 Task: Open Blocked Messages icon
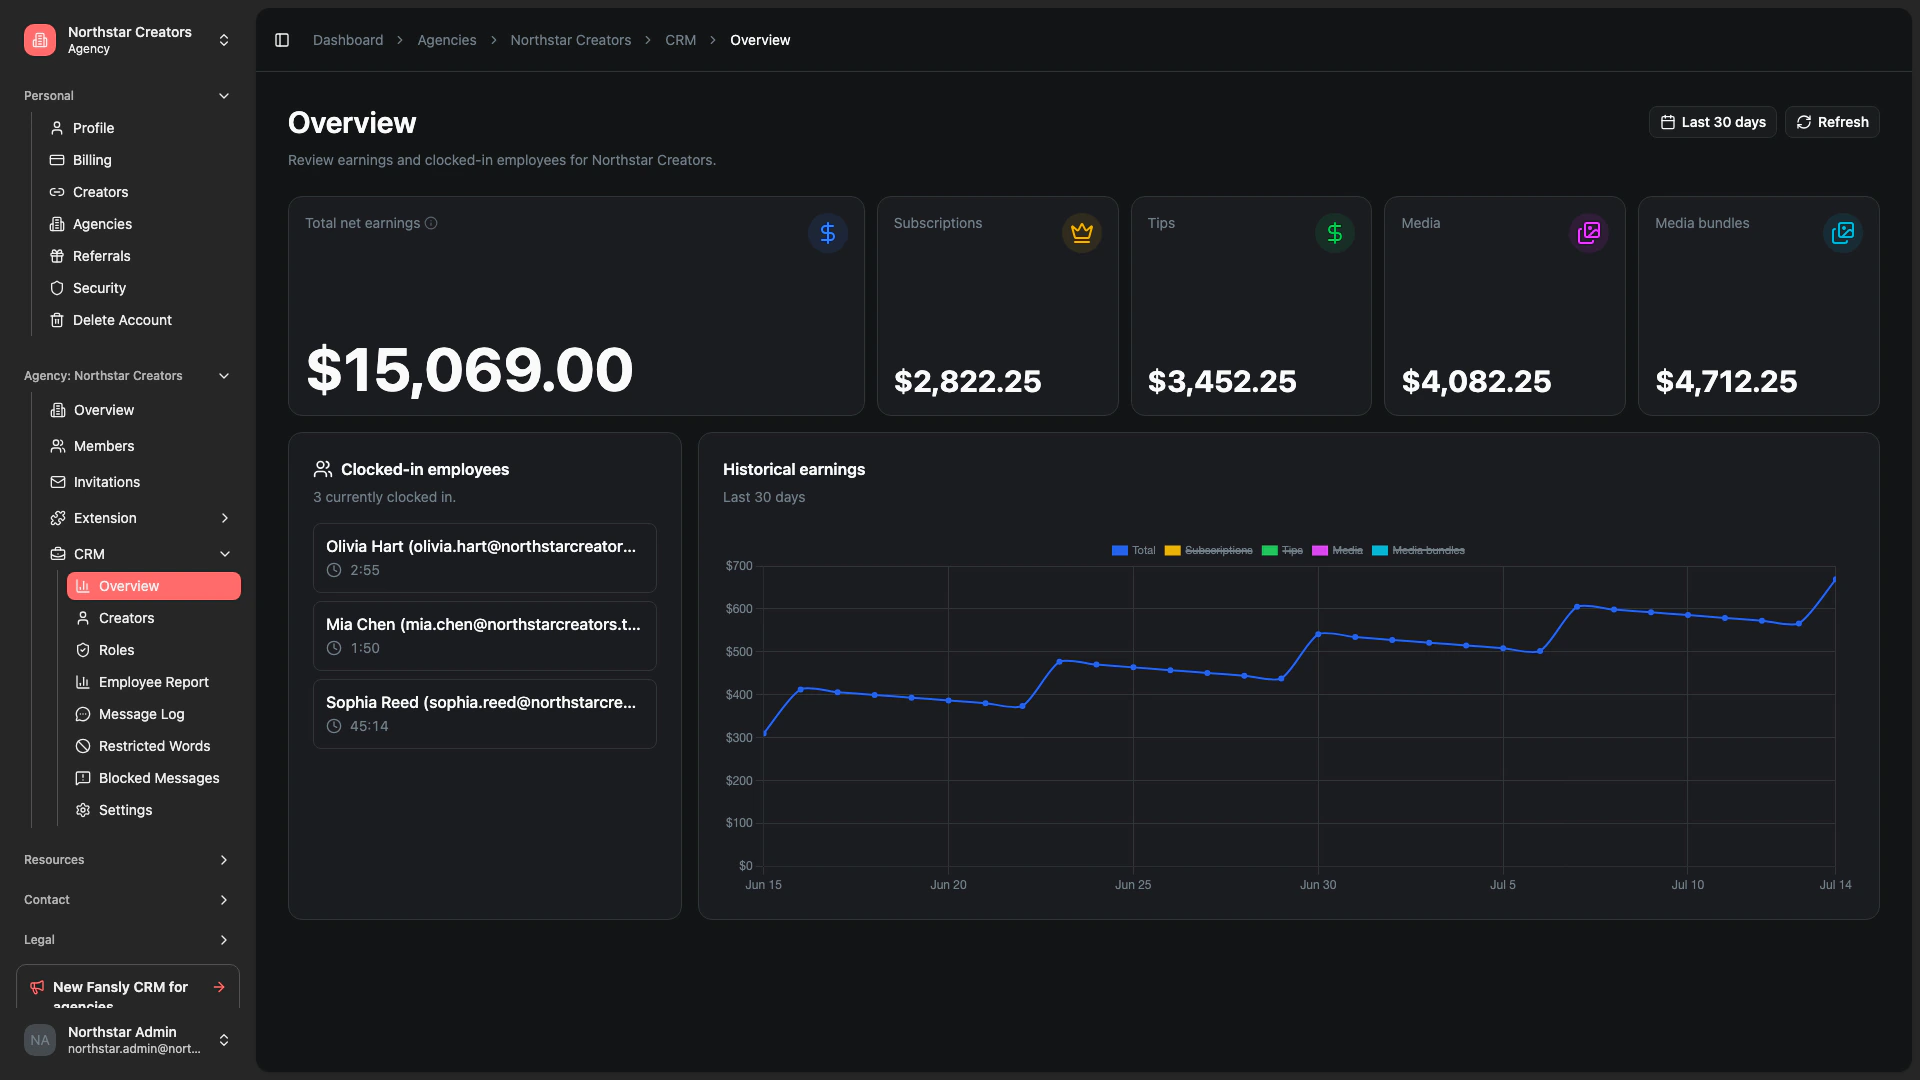(83, 778)
